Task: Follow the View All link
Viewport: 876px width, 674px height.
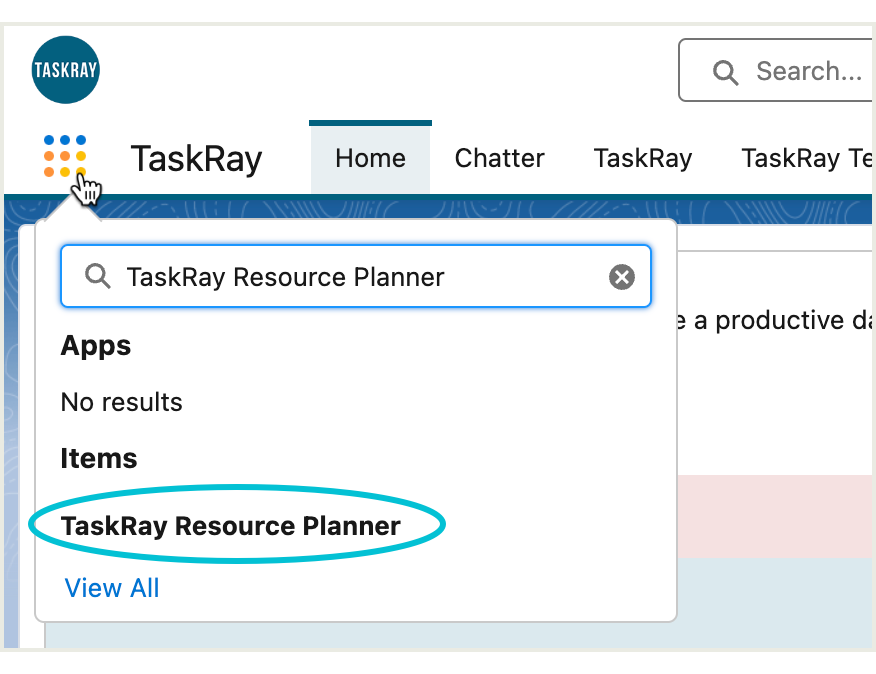Action: click(112, 588)
